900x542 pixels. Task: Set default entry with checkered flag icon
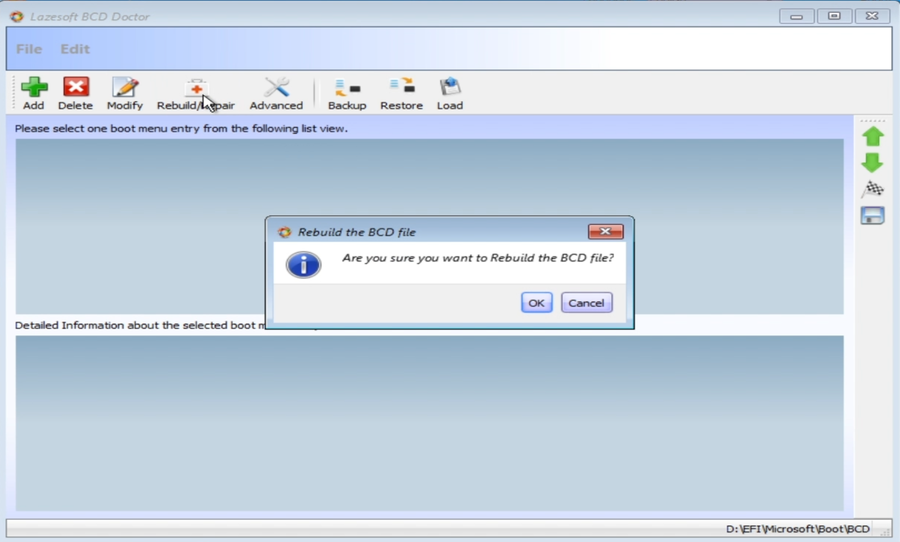pyautogui.click(x=872, y=189)
